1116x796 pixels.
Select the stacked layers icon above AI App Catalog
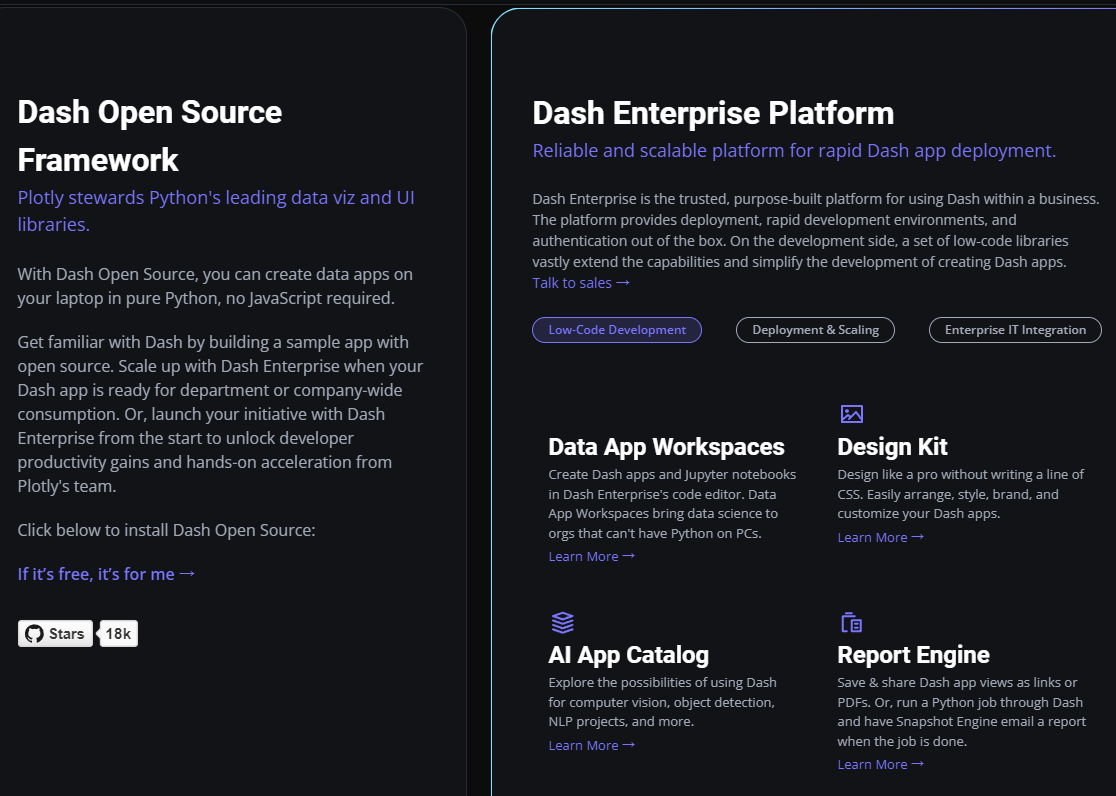point(563,621)
